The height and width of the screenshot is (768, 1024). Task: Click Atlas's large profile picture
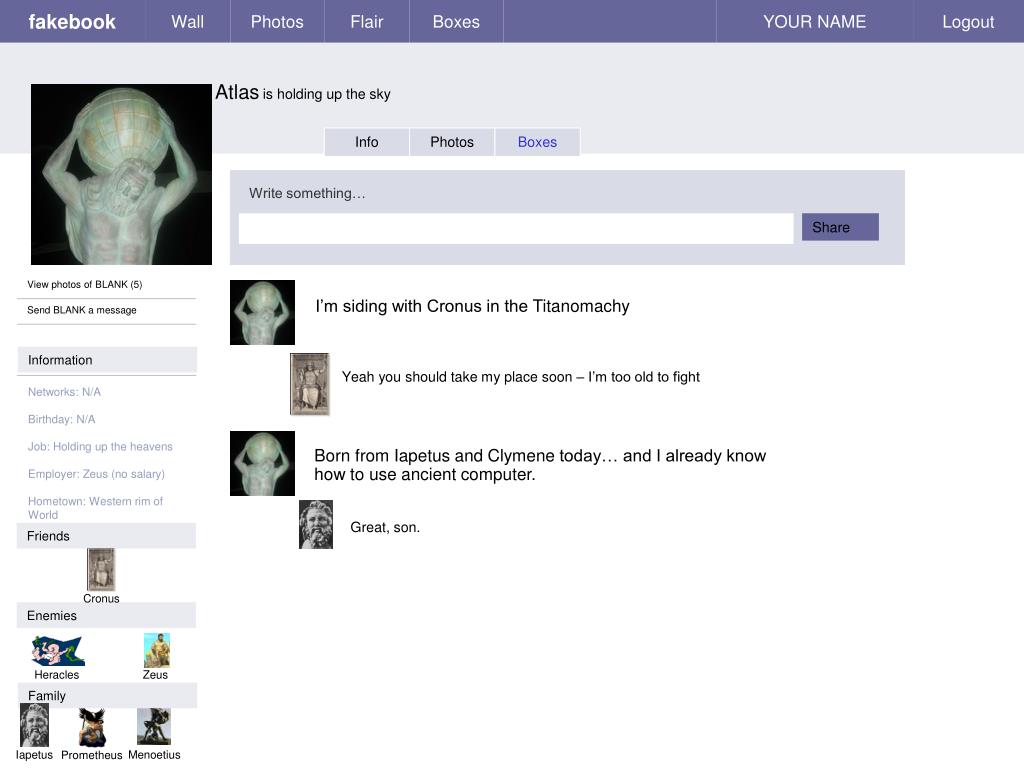(121, 174)
